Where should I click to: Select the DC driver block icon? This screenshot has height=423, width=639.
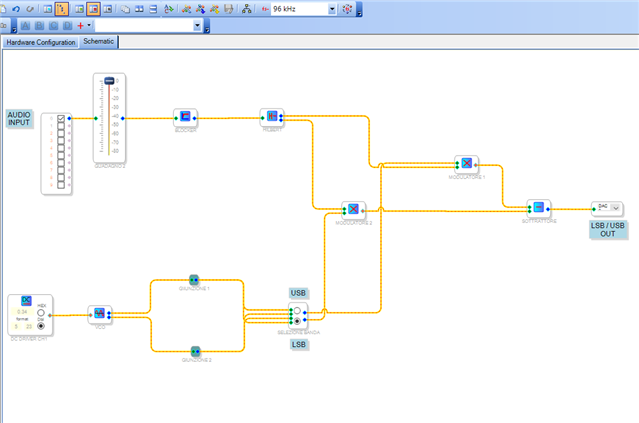pyautogui.click(x=26, y=301)
